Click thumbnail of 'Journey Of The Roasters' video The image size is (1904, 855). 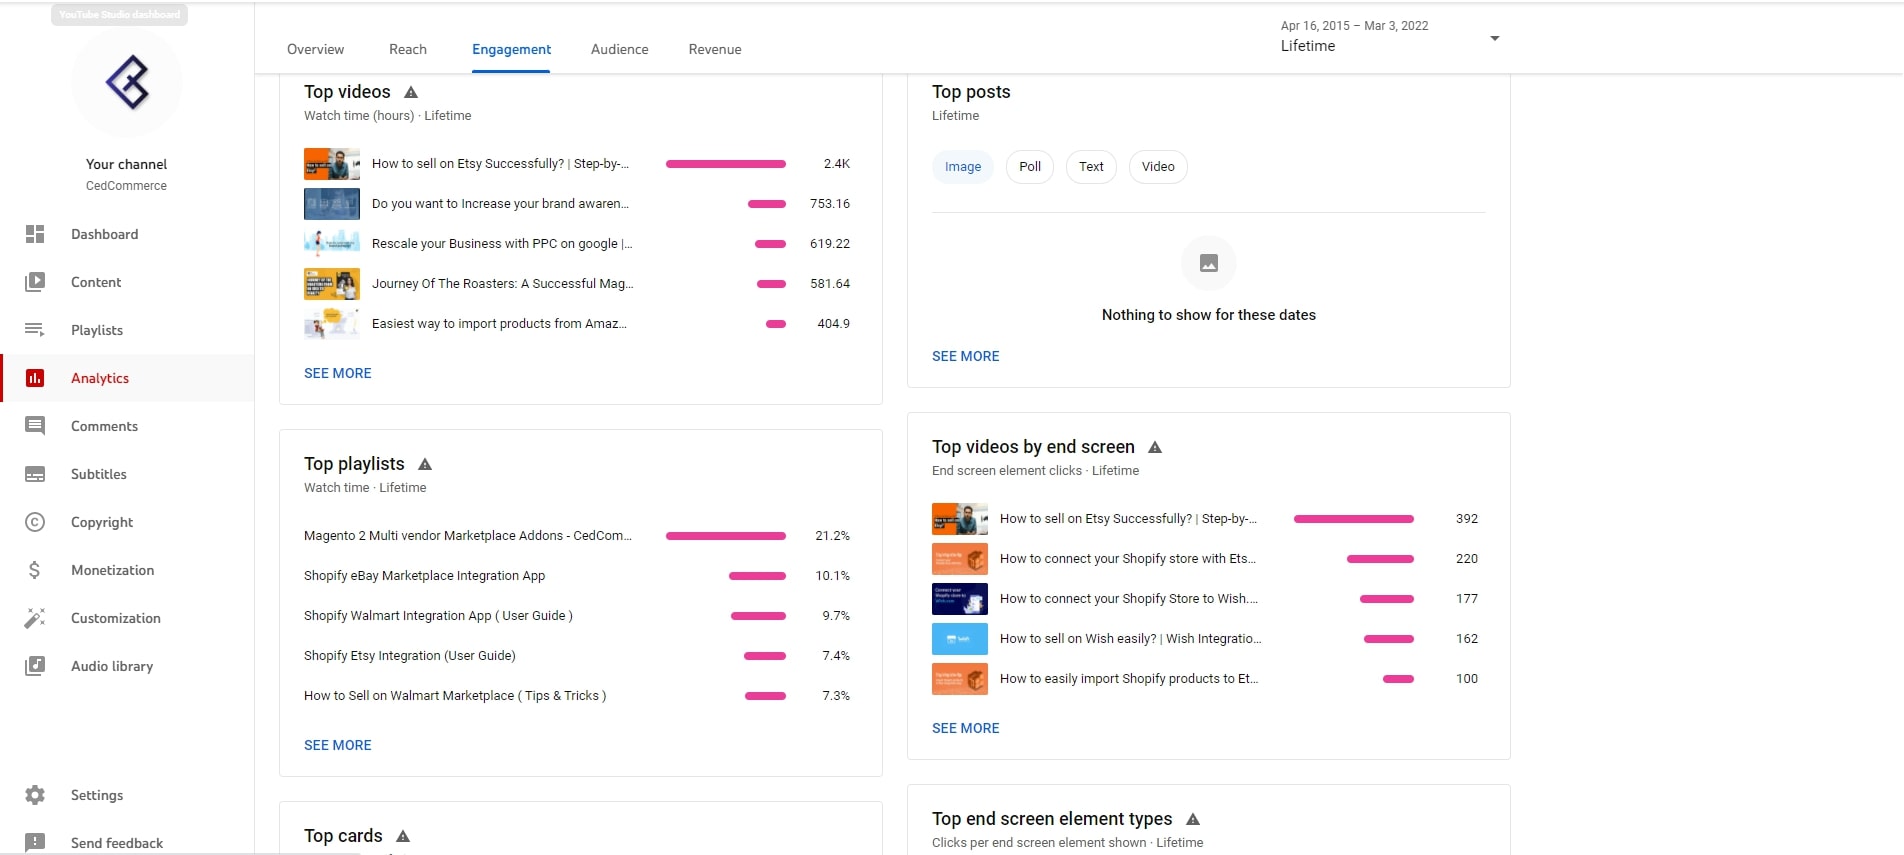pos(332,284)
